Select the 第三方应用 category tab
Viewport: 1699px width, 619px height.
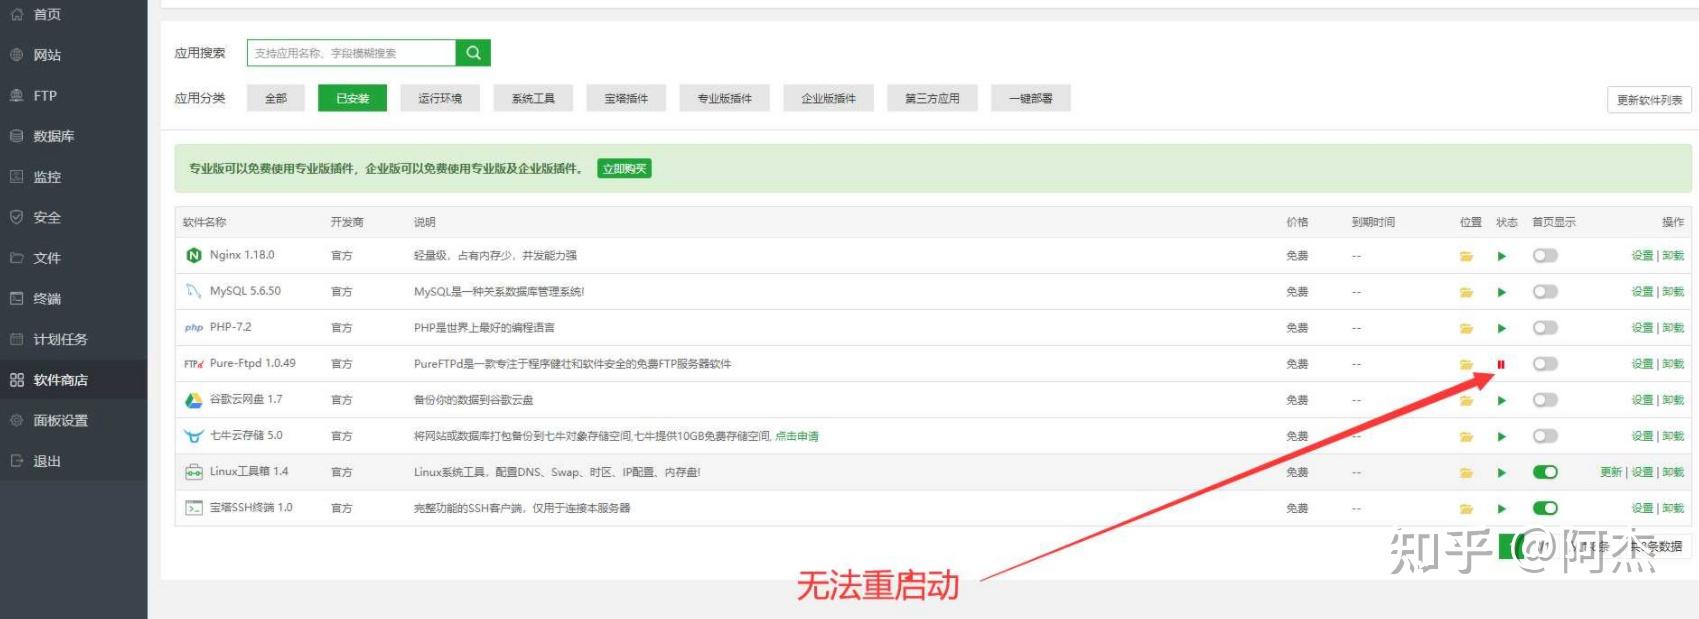coord(932,98)
